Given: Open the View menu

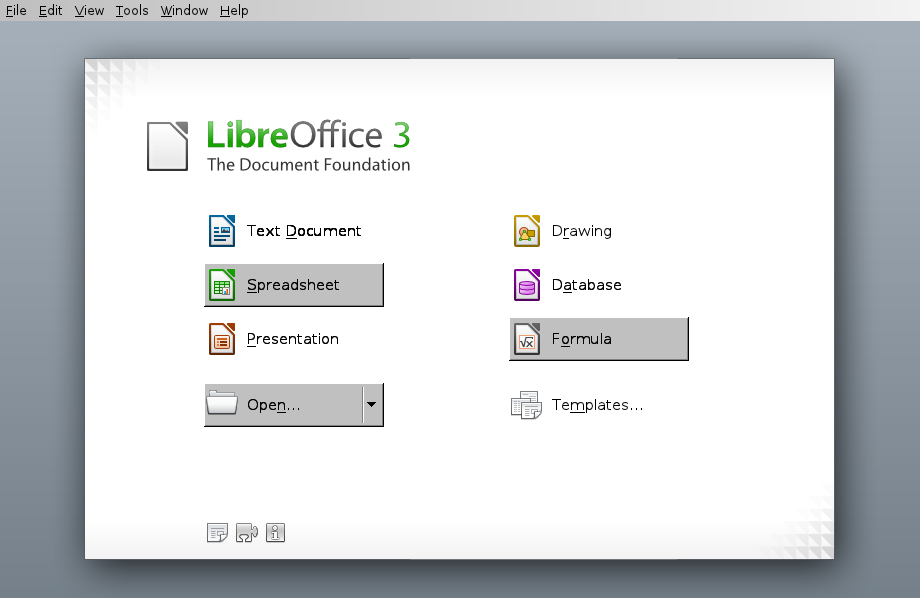Looking at the screenshot, I should pyautogui.click(x=89, y=11).
